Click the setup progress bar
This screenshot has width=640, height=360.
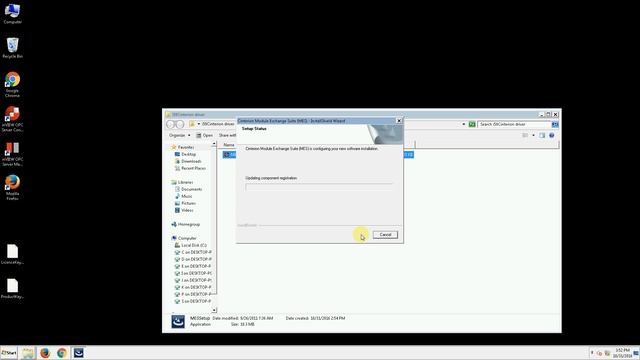pyautogui.click(x=319, y=187)
